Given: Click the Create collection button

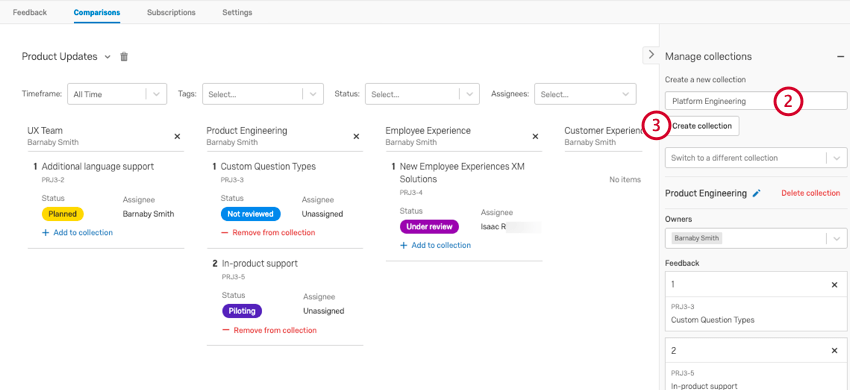Looking at the screenshot, I should point(702,126).
